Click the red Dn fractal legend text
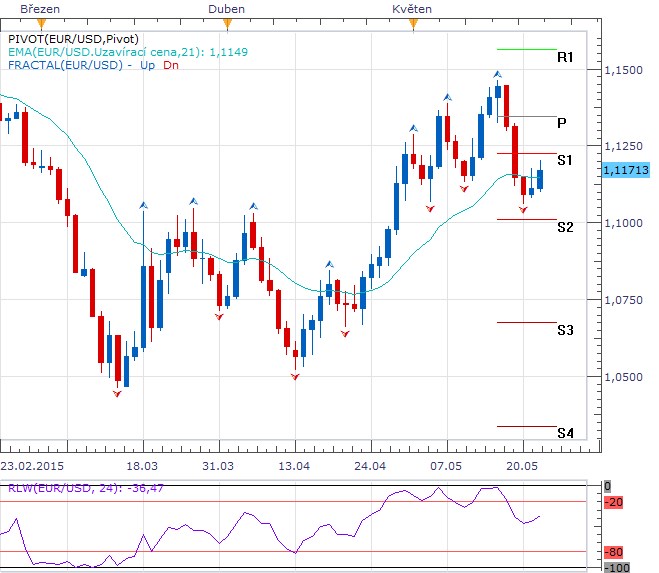The image size is (659, 573). click(171, 65)
